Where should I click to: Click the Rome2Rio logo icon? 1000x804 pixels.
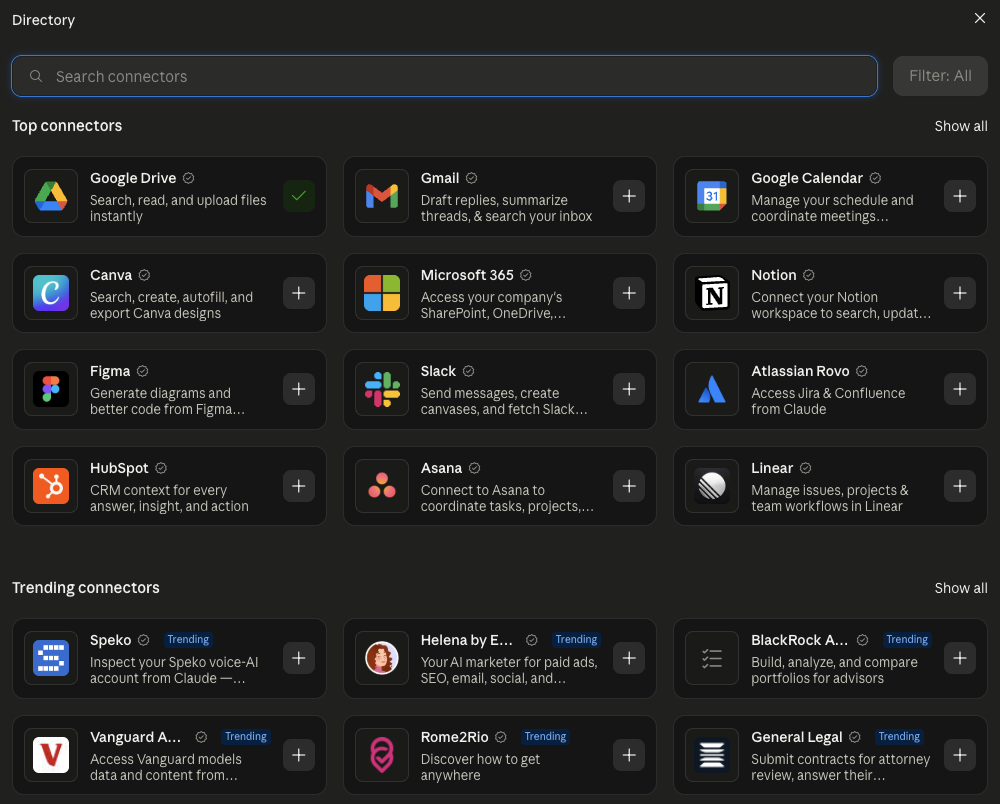pyautogui.click(x=382, y=755)
